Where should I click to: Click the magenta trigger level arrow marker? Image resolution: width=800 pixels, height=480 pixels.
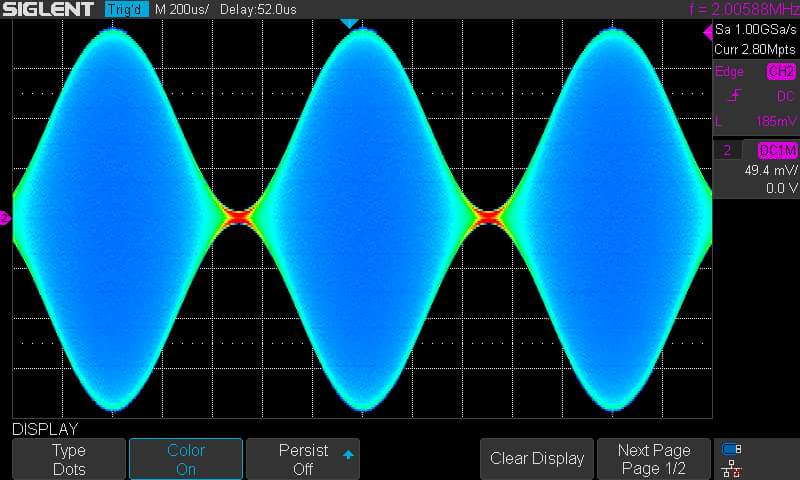coord(708,33)
